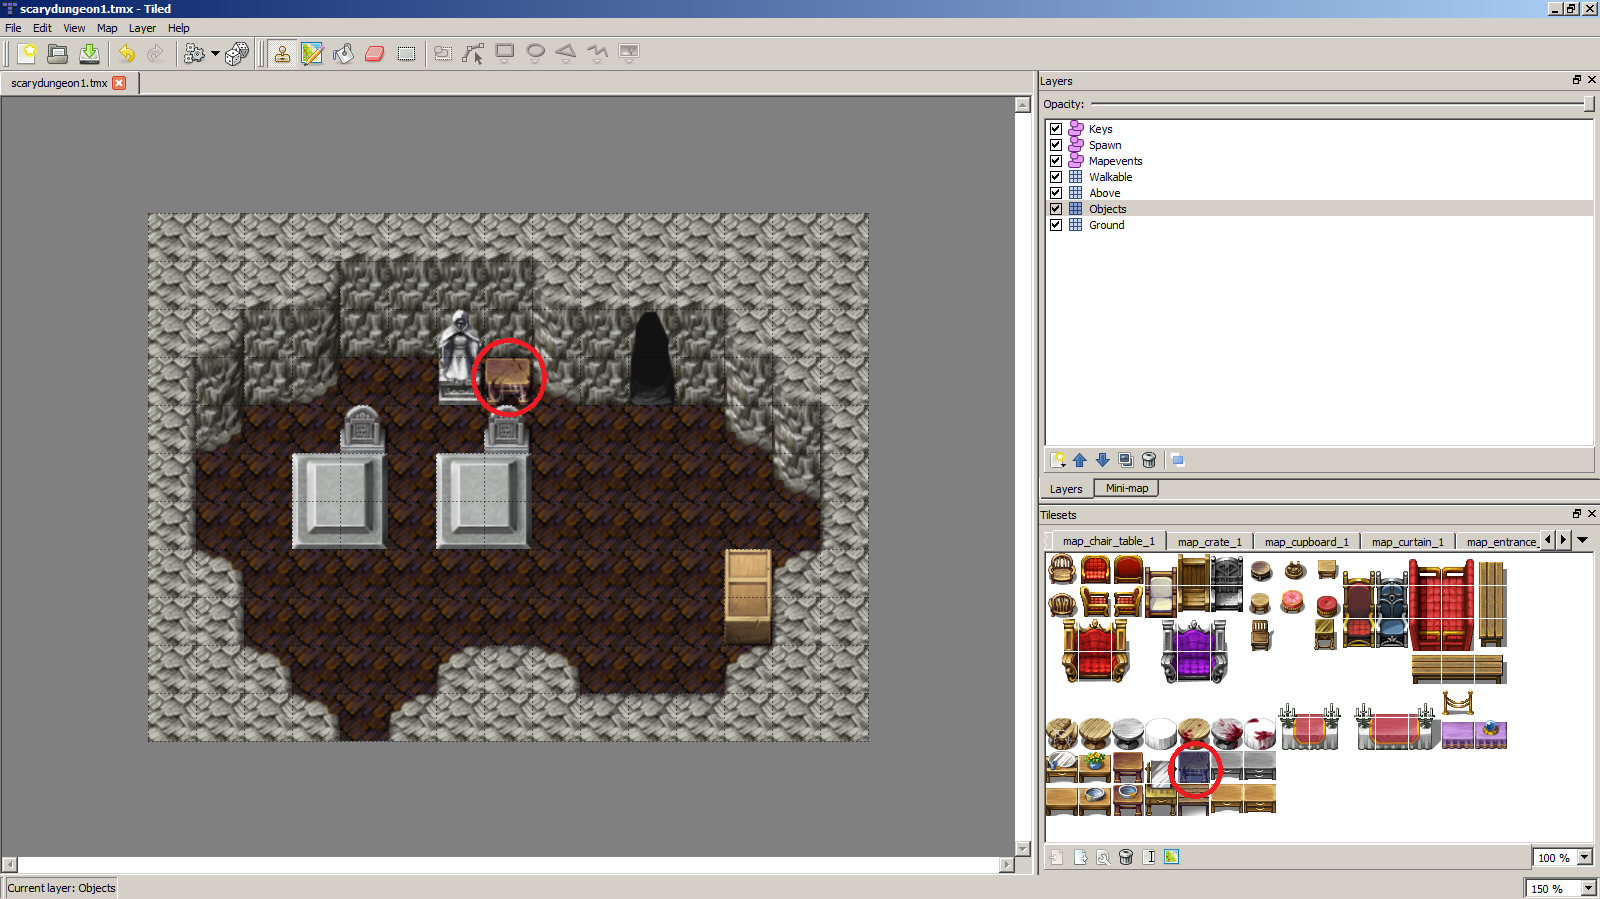
Task: Move selected layer up with blue arrow
Action: [x=1080, y=460]
